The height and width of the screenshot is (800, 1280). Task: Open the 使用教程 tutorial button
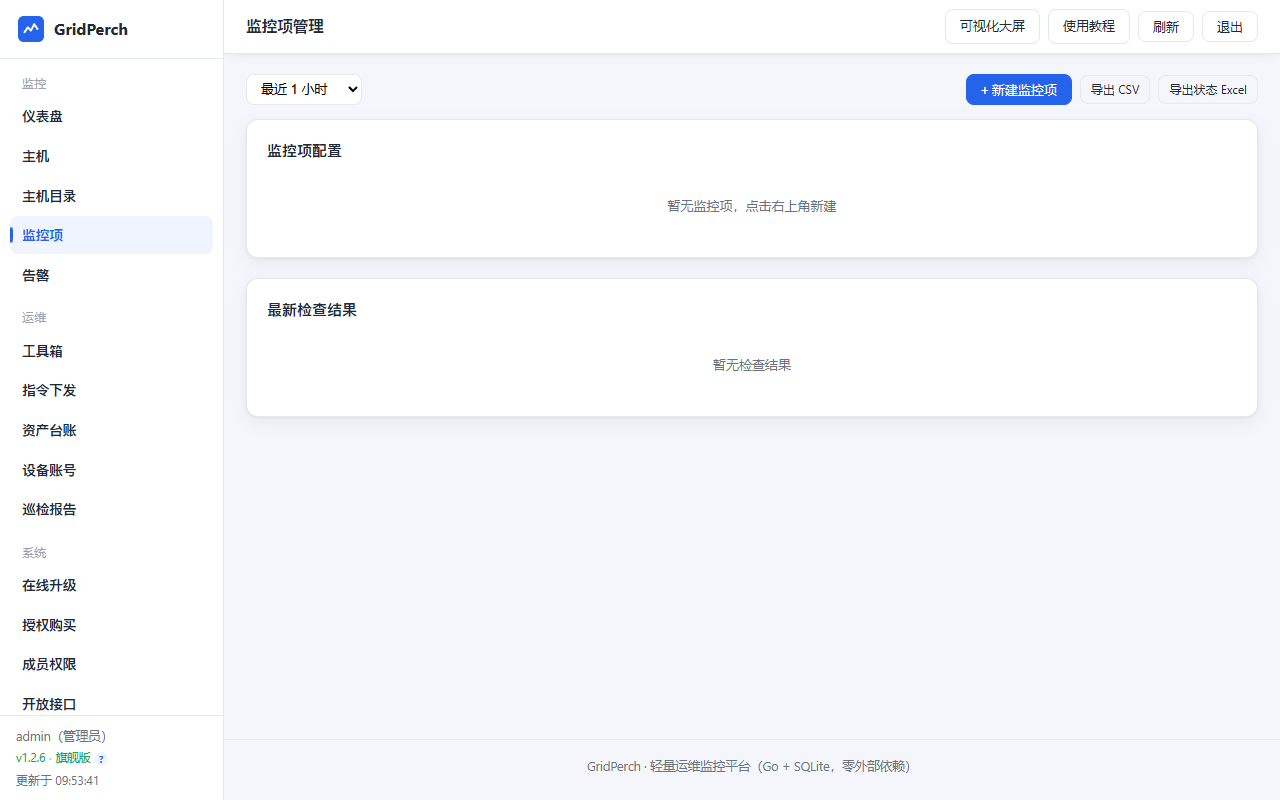tap(1089, 26)
